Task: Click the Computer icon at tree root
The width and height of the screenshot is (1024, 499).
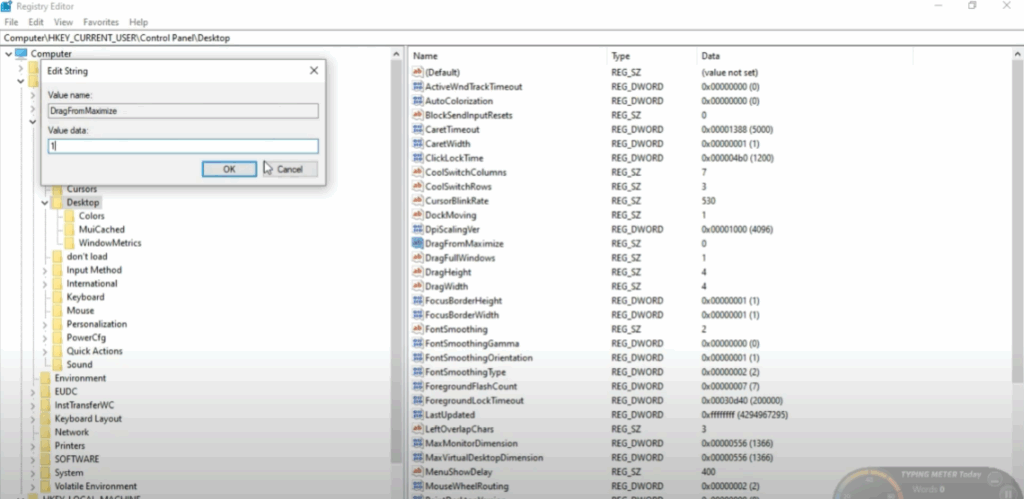Action: (21, 54)
